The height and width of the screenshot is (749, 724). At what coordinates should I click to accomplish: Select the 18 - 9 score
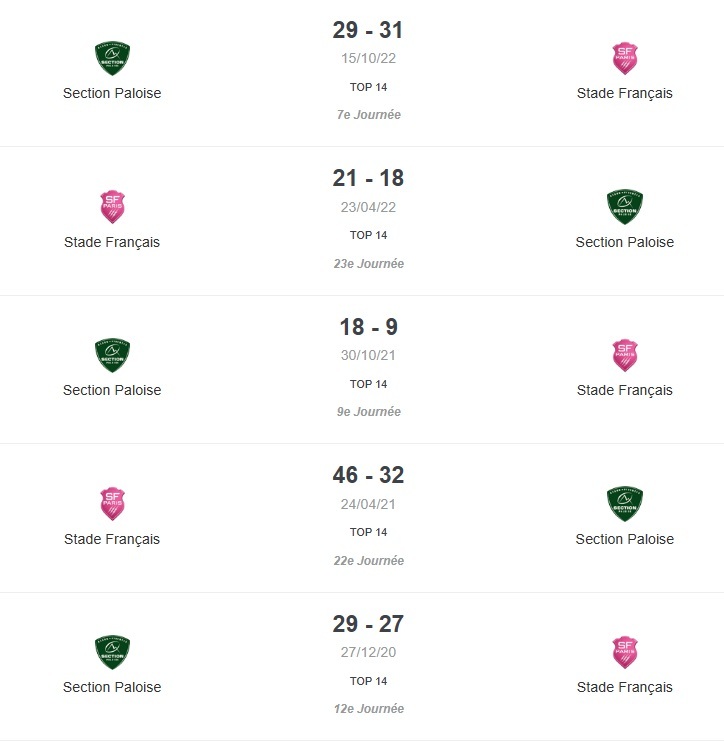coord(368,327)
